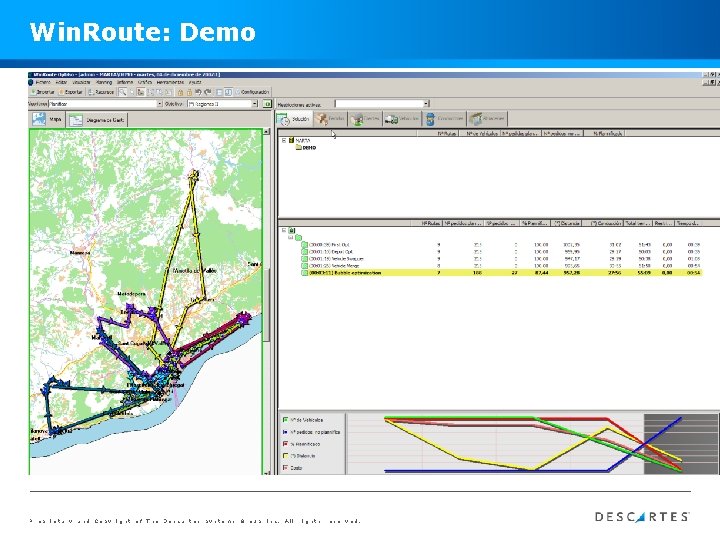This screenshot has width=720, height=540.
Task: Click the map scrollbar down arrow
Action: point(266,472)
